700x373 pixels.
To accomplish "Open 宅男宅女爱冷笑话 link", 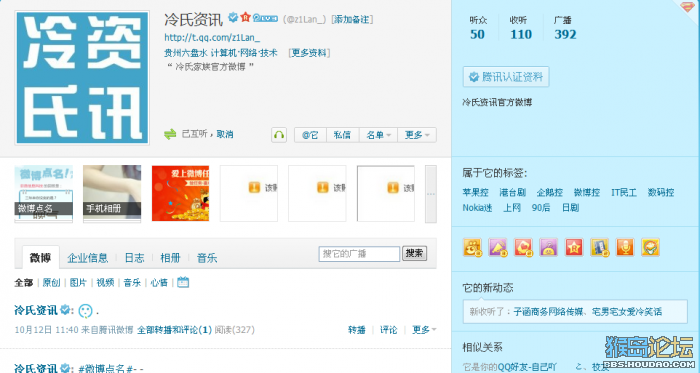I will (x=627, y=311).
